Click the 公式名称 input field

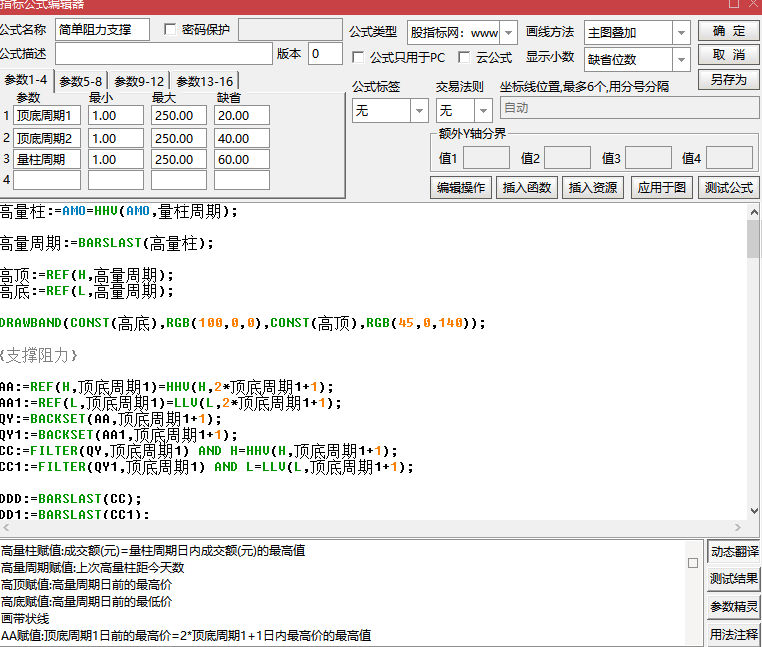click(102, 30)
